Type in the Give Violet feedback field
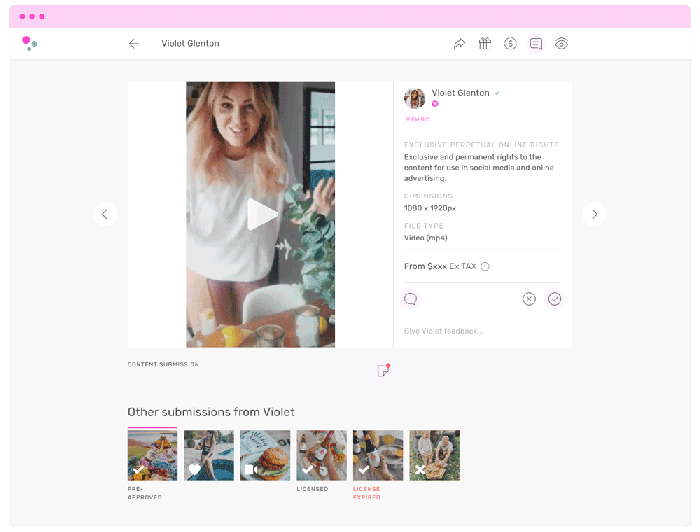The width and height of the screenshot is (700, 532). click(x=480, y=331)
